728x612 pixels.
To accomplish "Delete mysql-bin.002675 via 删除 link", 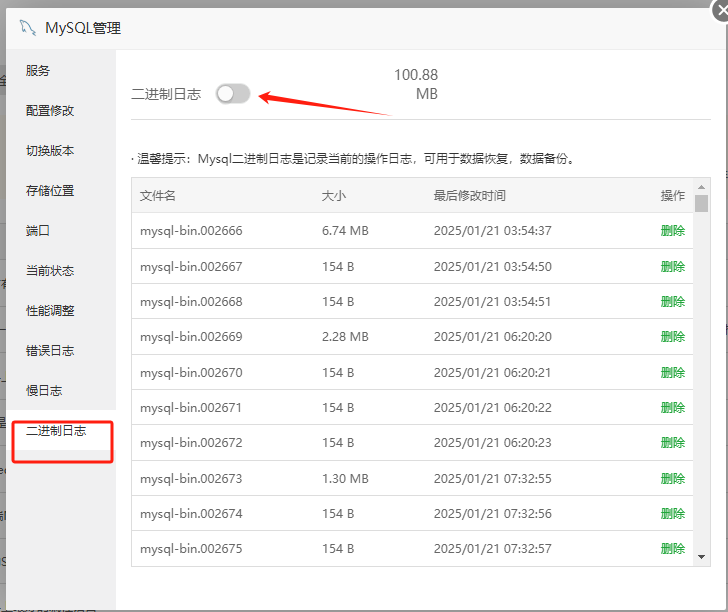I will click(673, 548).
